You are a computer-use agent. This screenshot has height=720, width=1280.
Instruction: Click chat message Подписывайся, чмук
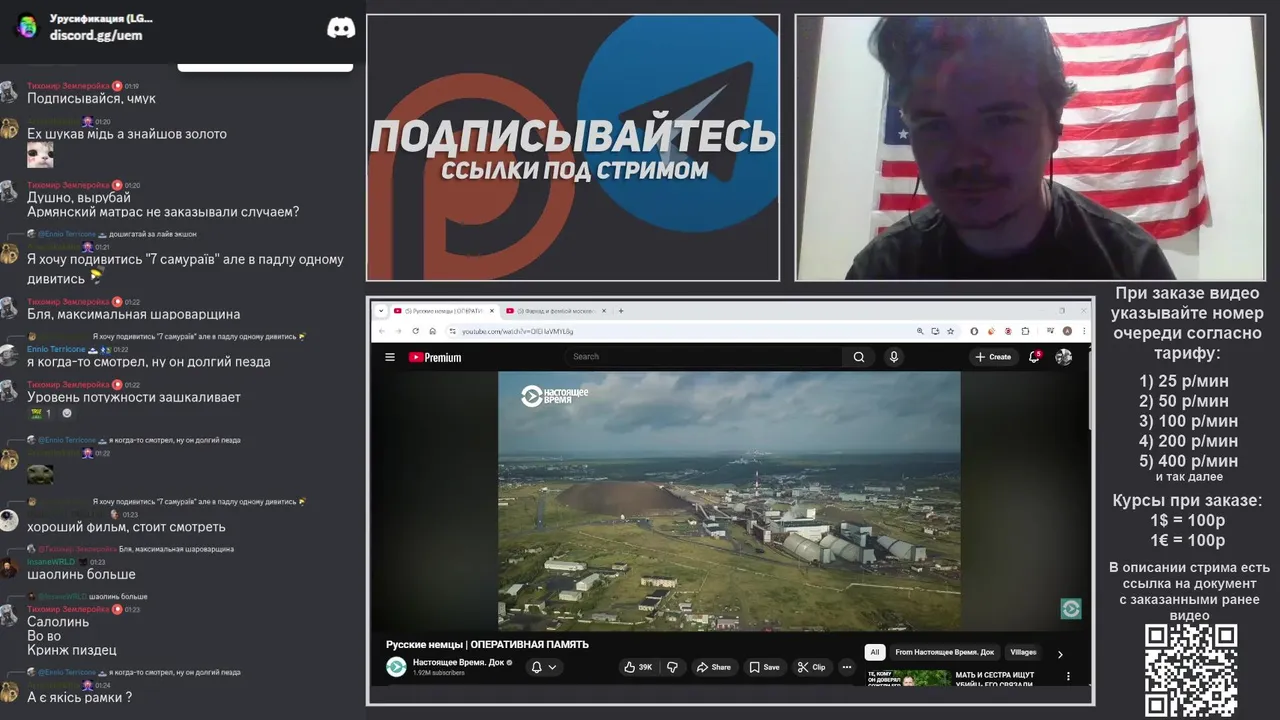pos(91,98)
